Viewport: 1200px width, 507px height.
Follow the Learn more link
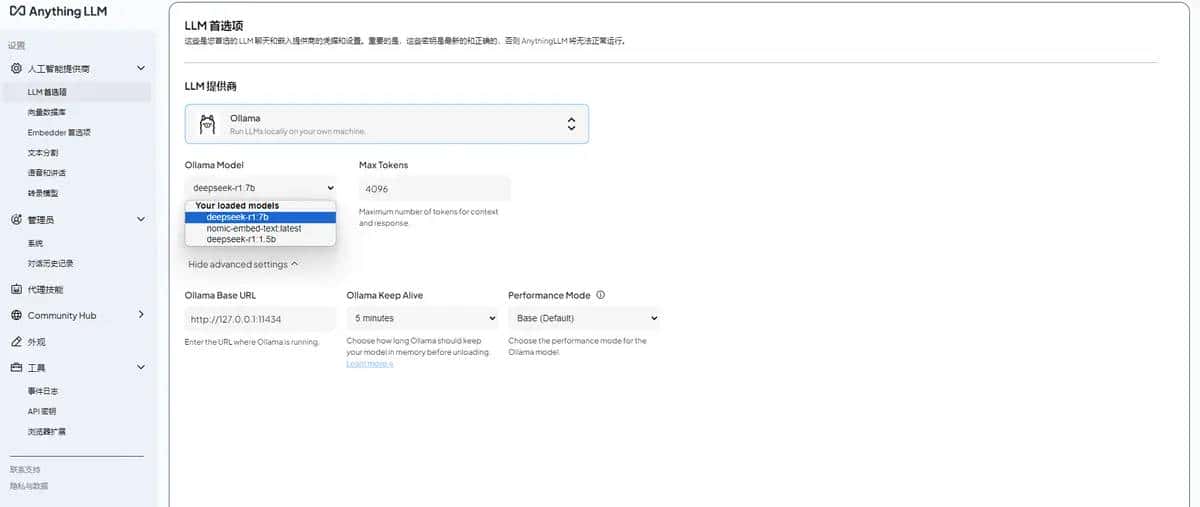pyautogui.click(x=369, y=364)
